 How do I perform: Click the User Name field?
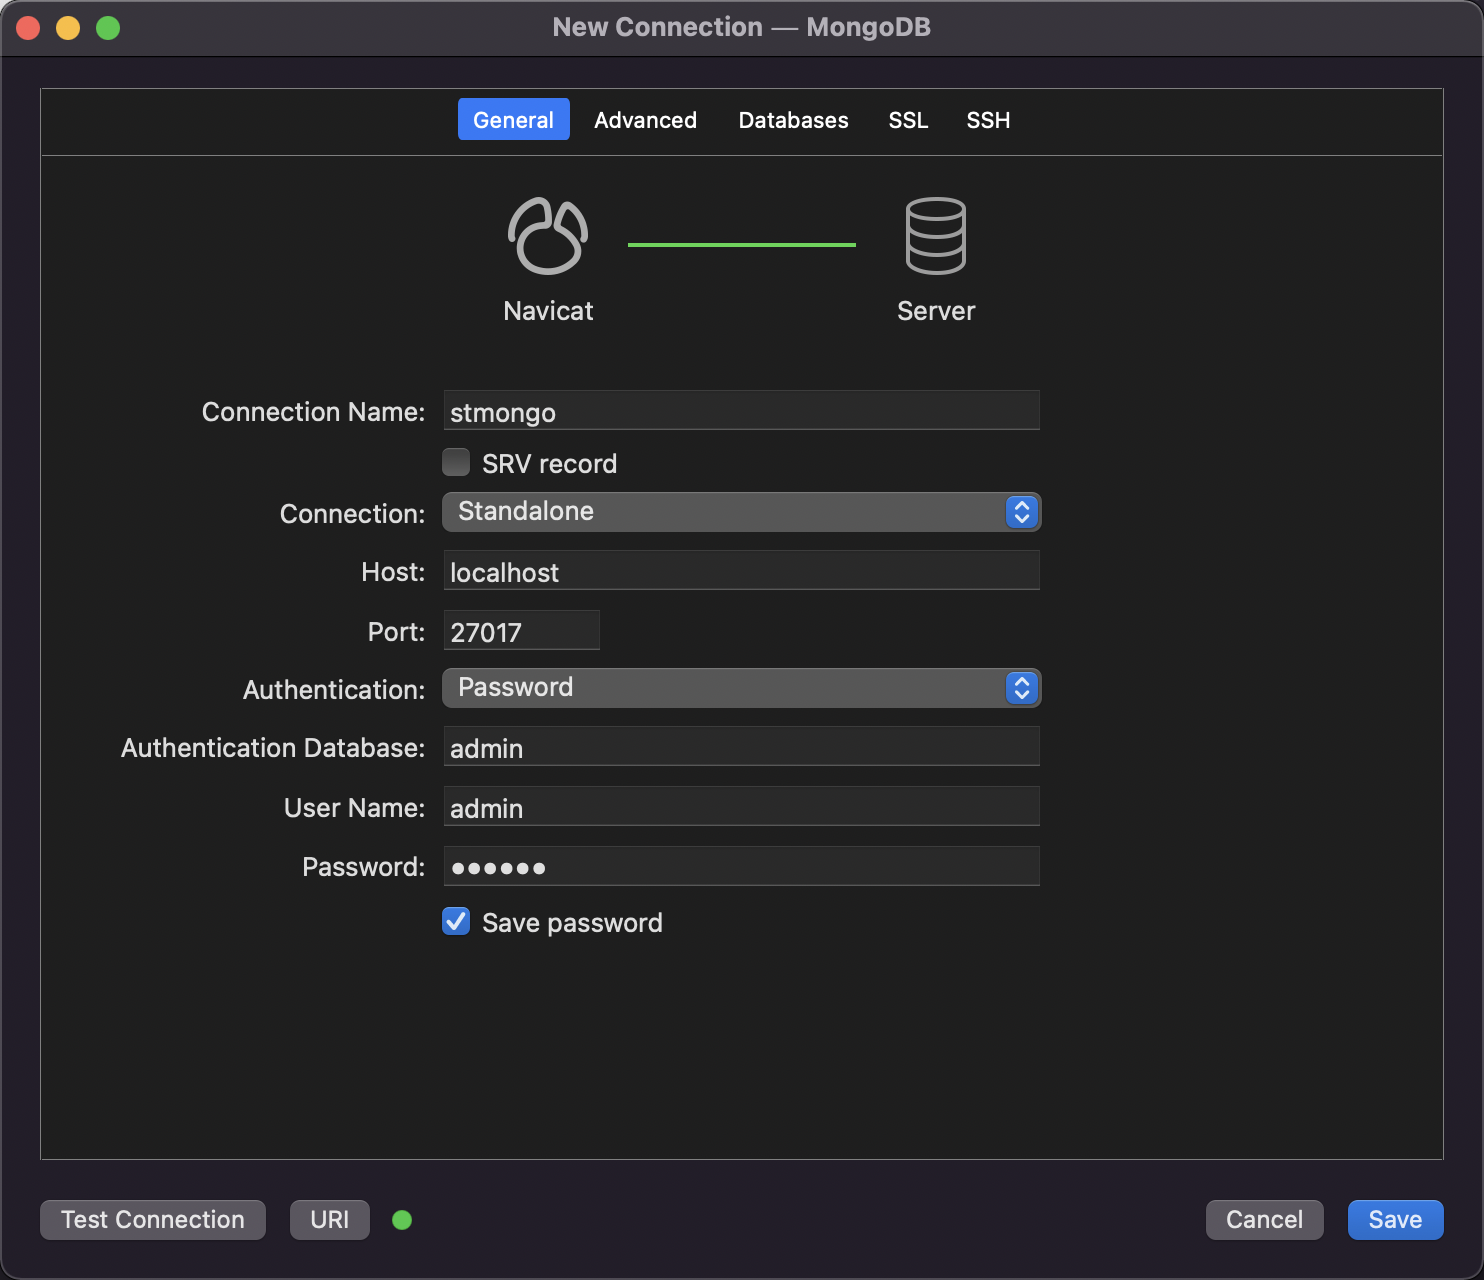(741, 807)
